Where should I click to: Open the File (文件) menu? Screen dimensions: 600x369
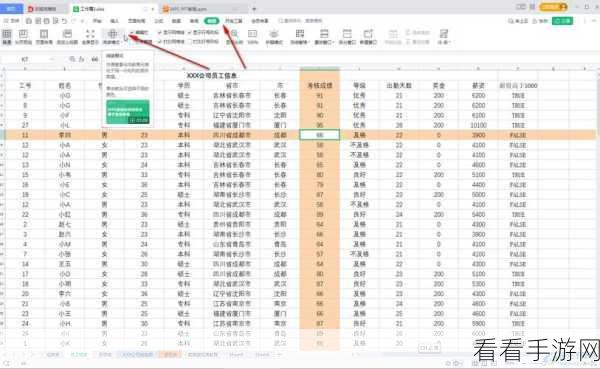click(12, 21)
